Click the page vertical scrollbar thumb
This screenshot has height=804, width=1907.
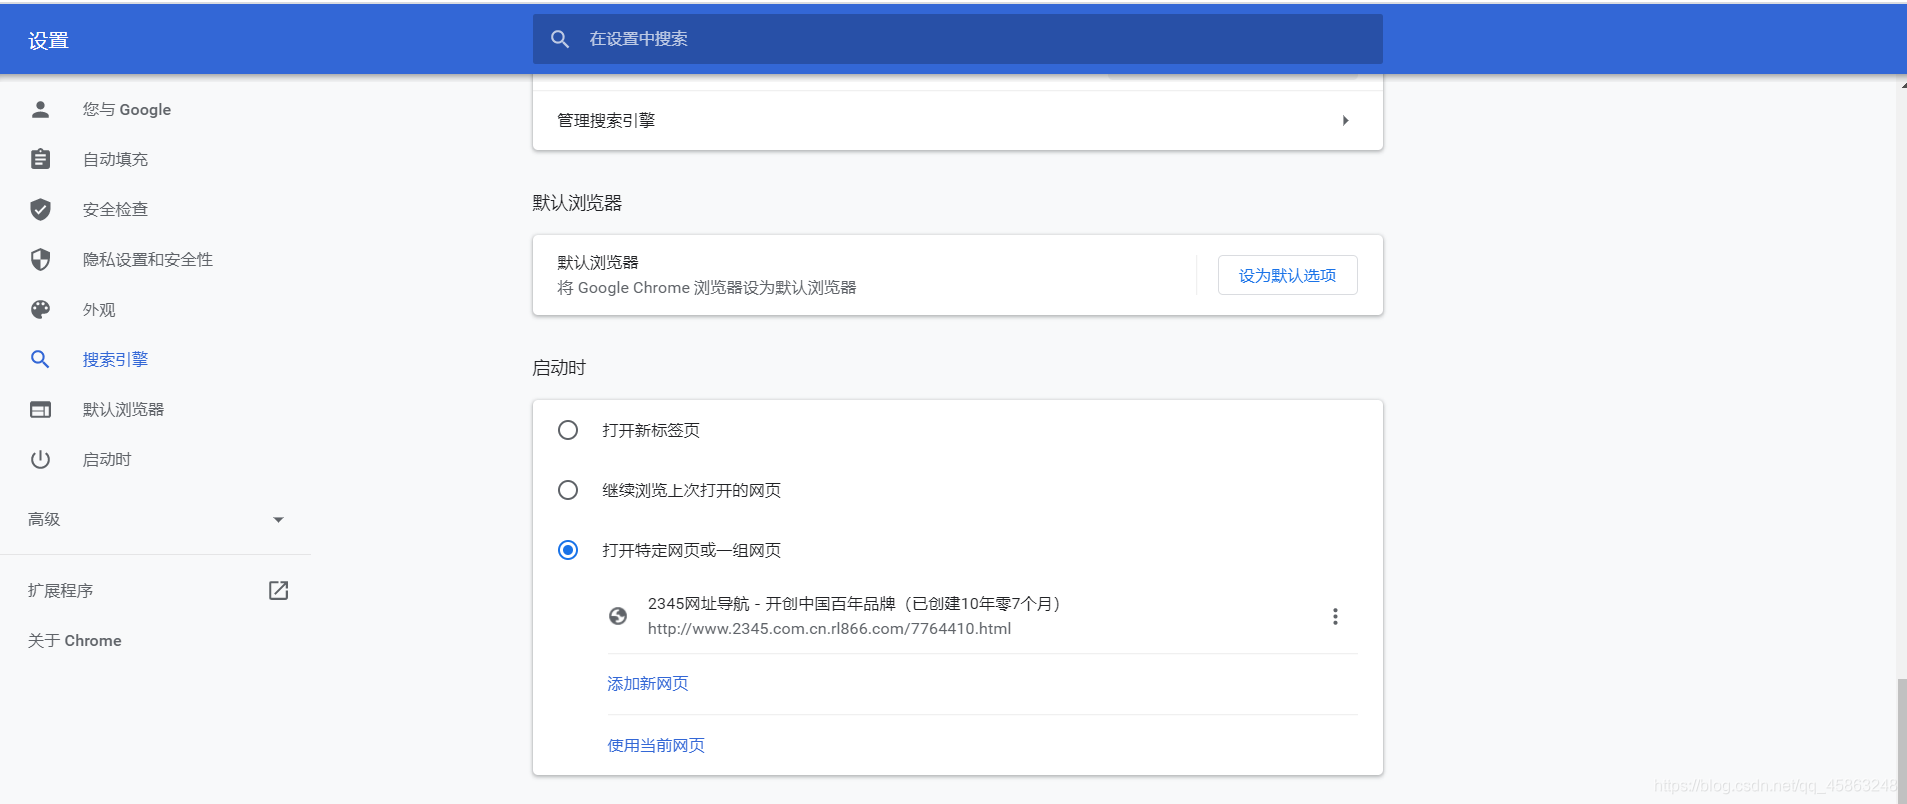click(x=1901, y=740)
